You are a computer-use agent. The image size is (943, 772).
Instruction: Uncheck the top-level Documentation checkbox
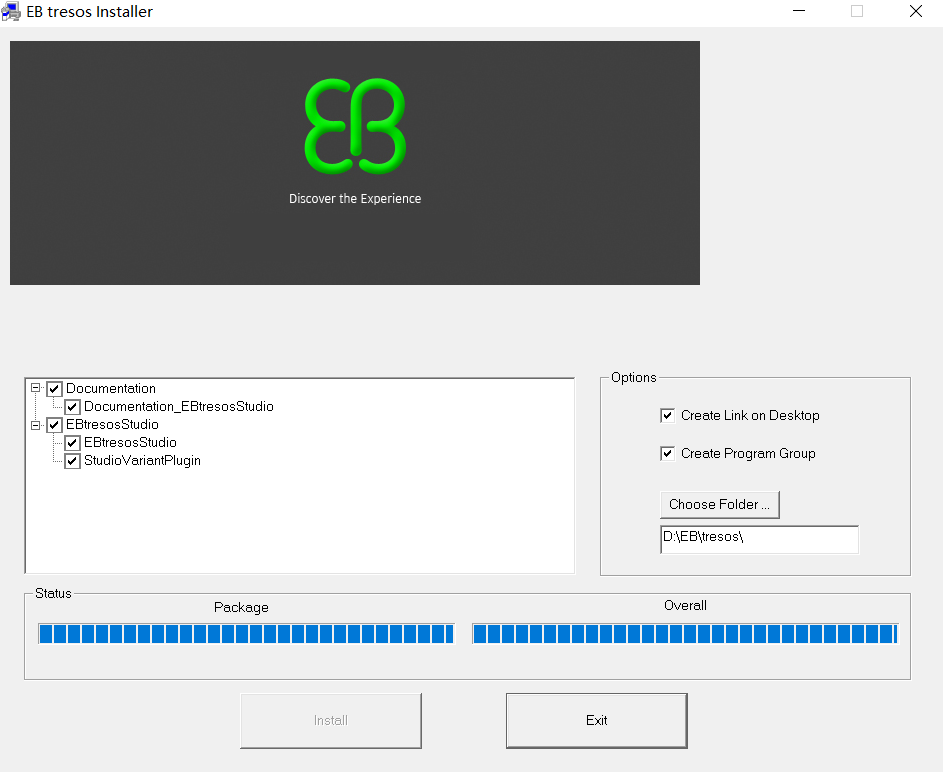pyautogui.click(x=54, y=389)
